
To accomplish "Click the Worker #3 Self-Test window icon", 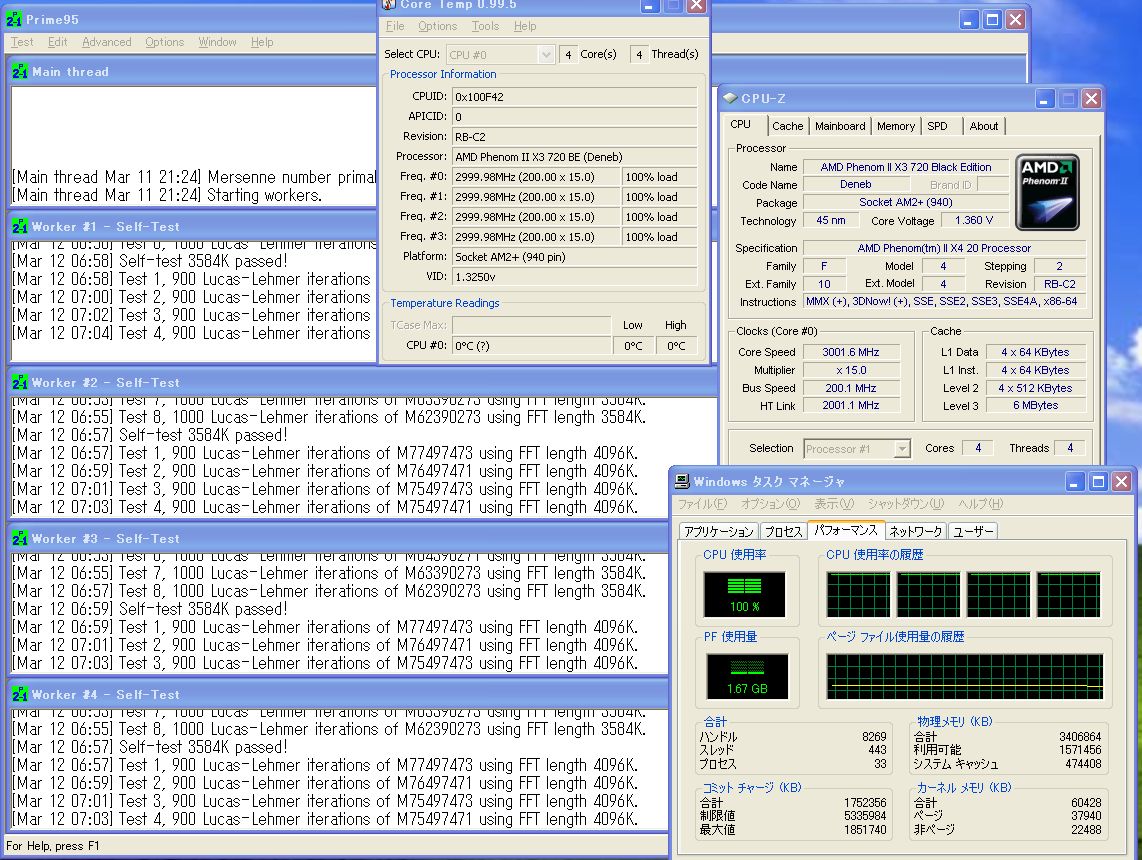I will (x=19, y=539).
